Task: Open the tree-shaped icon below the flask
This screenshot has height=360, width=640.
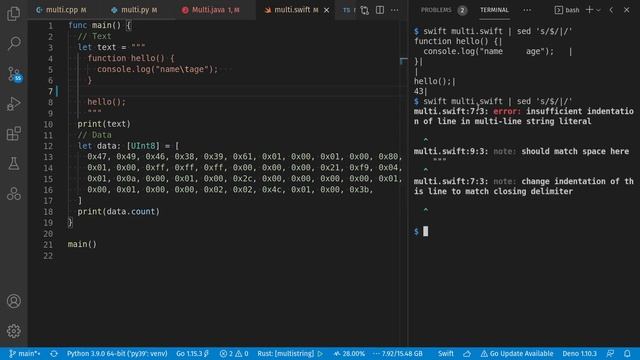Action: point(13,193)
